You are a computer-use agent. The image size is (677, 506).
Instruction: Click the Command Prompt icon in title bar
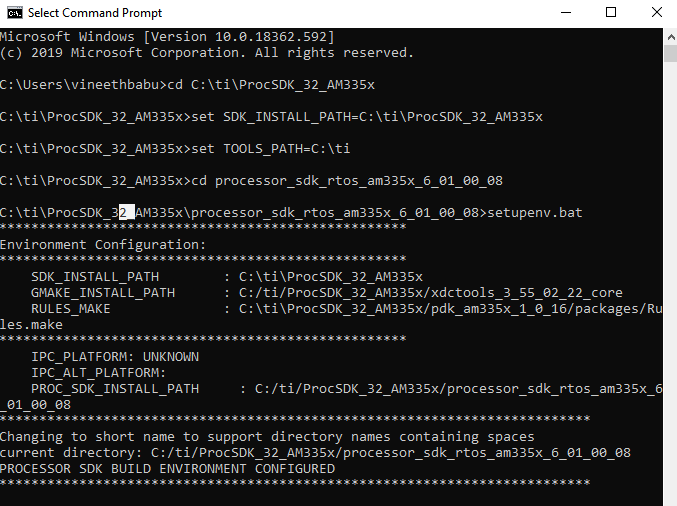(12, 13)
